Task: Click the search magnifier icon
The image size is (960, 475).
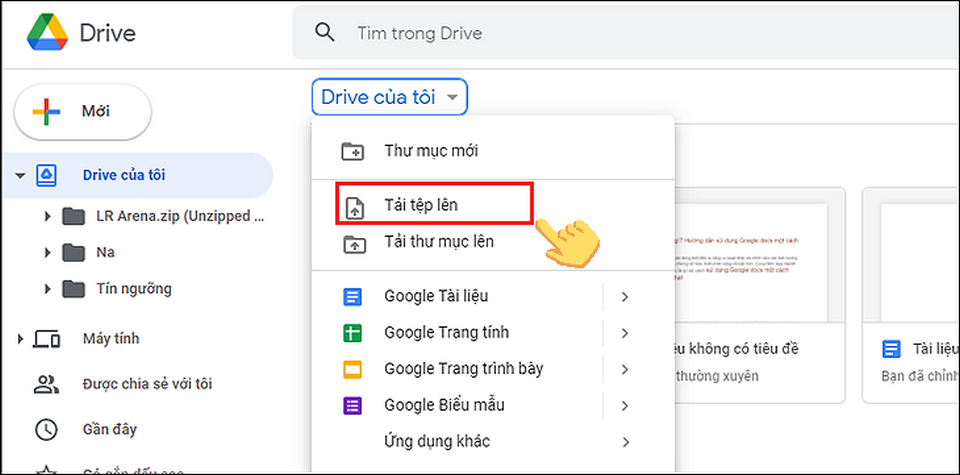Action: (x=324, y=32)
